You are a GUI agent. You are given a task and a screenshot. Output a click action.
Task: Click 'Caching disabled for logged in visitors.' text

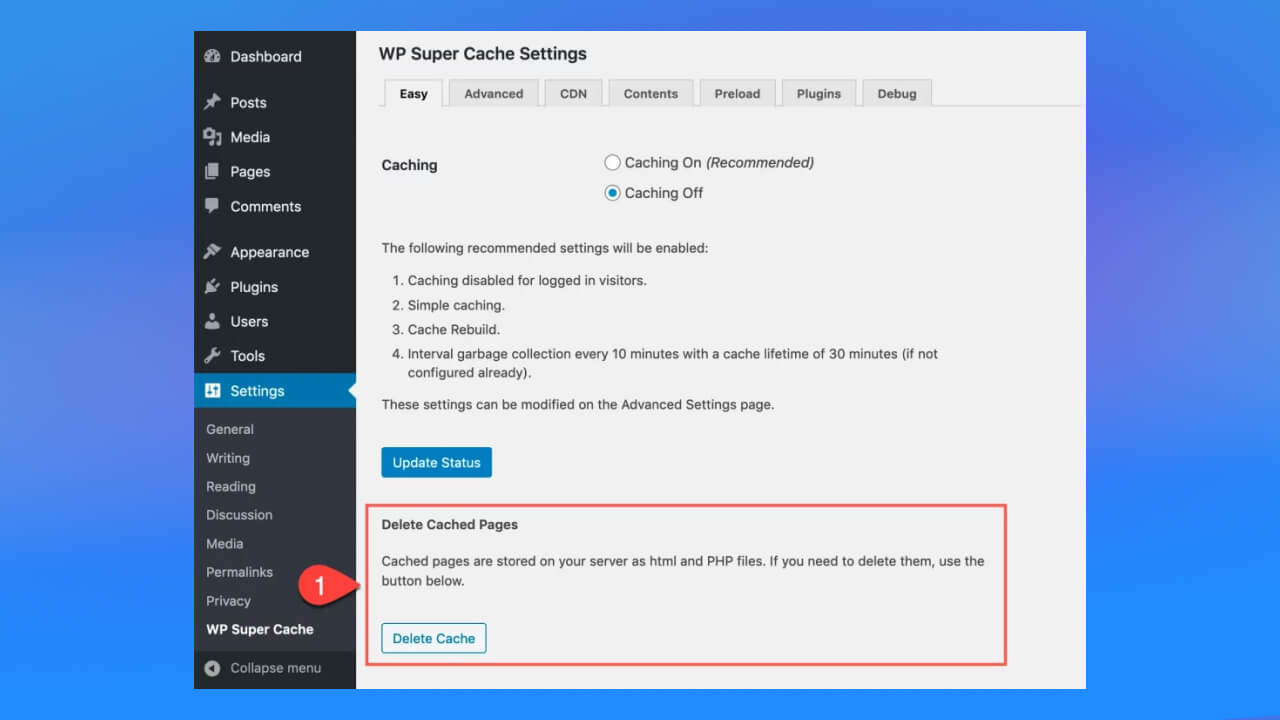[527, 280]
